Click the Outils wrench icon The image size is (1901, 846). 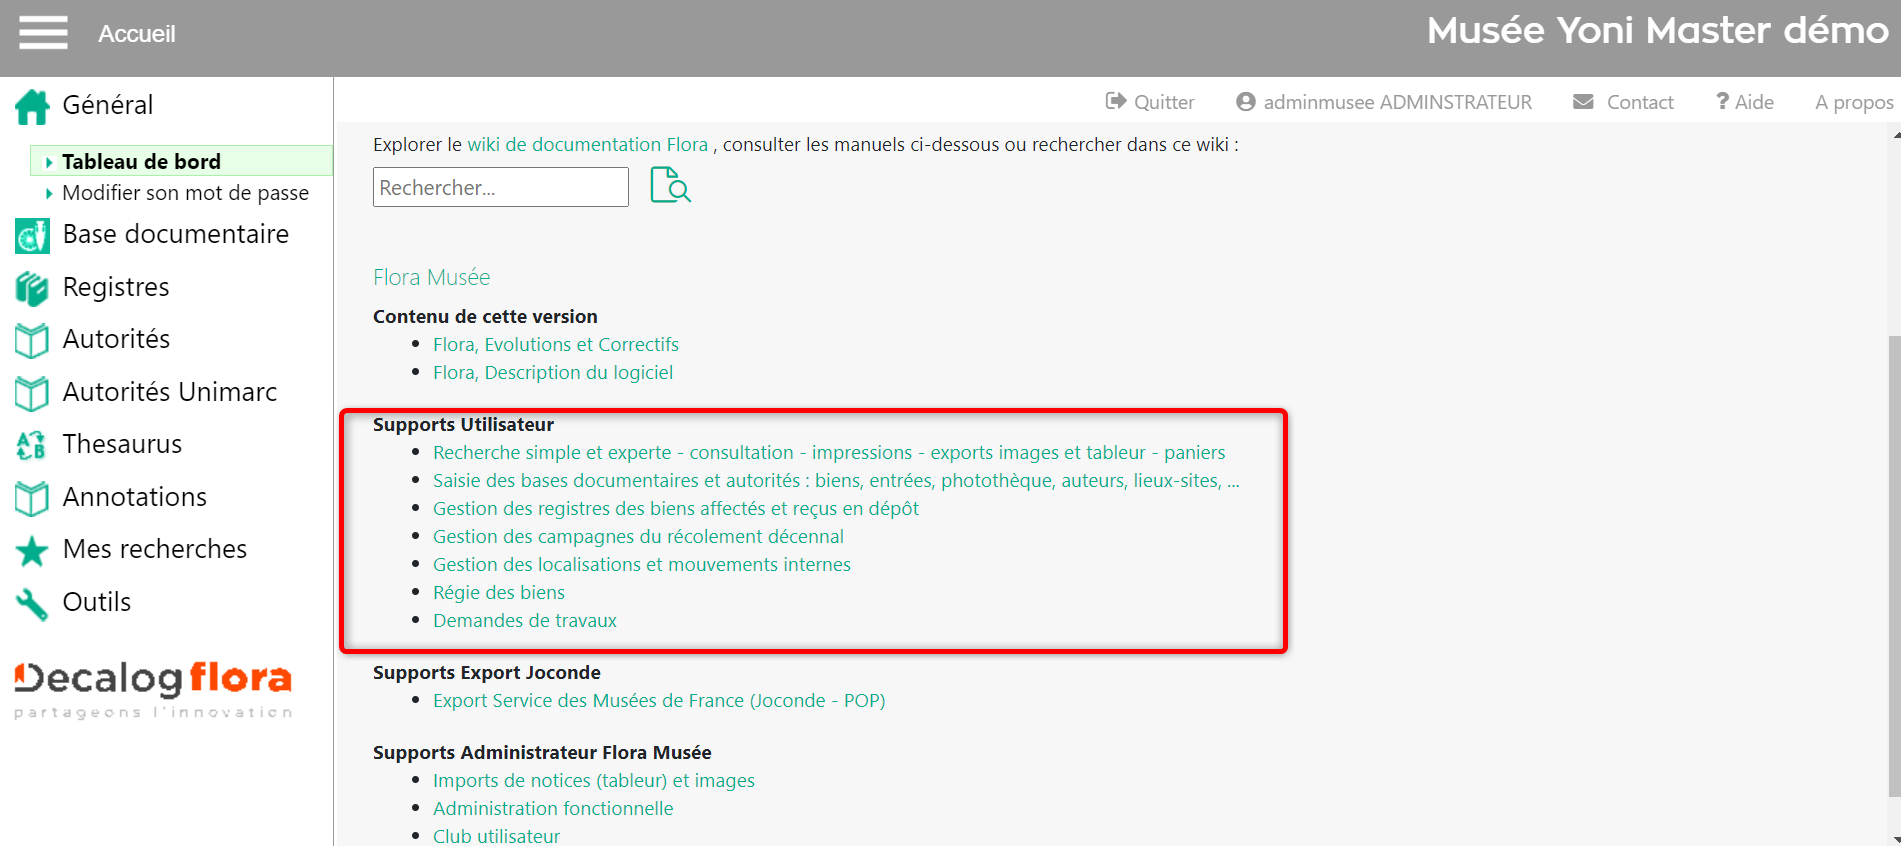click(32, 604)
